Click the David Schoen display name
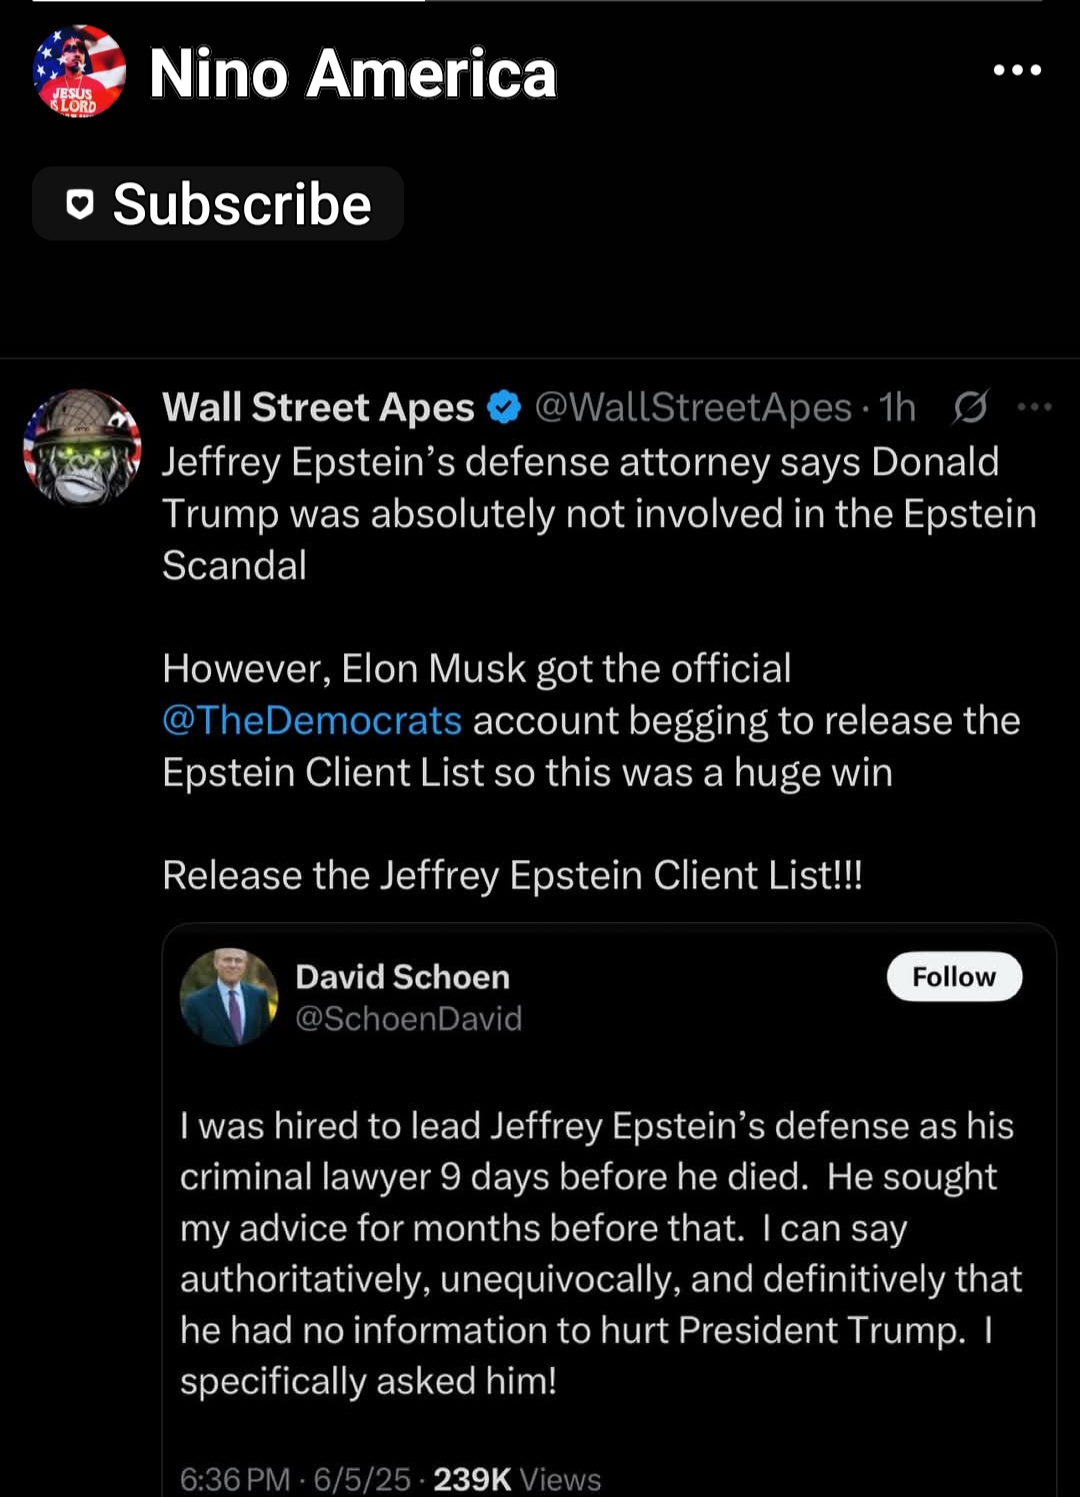Screen dimensions: 1080x1497 [x=402, y=976]
